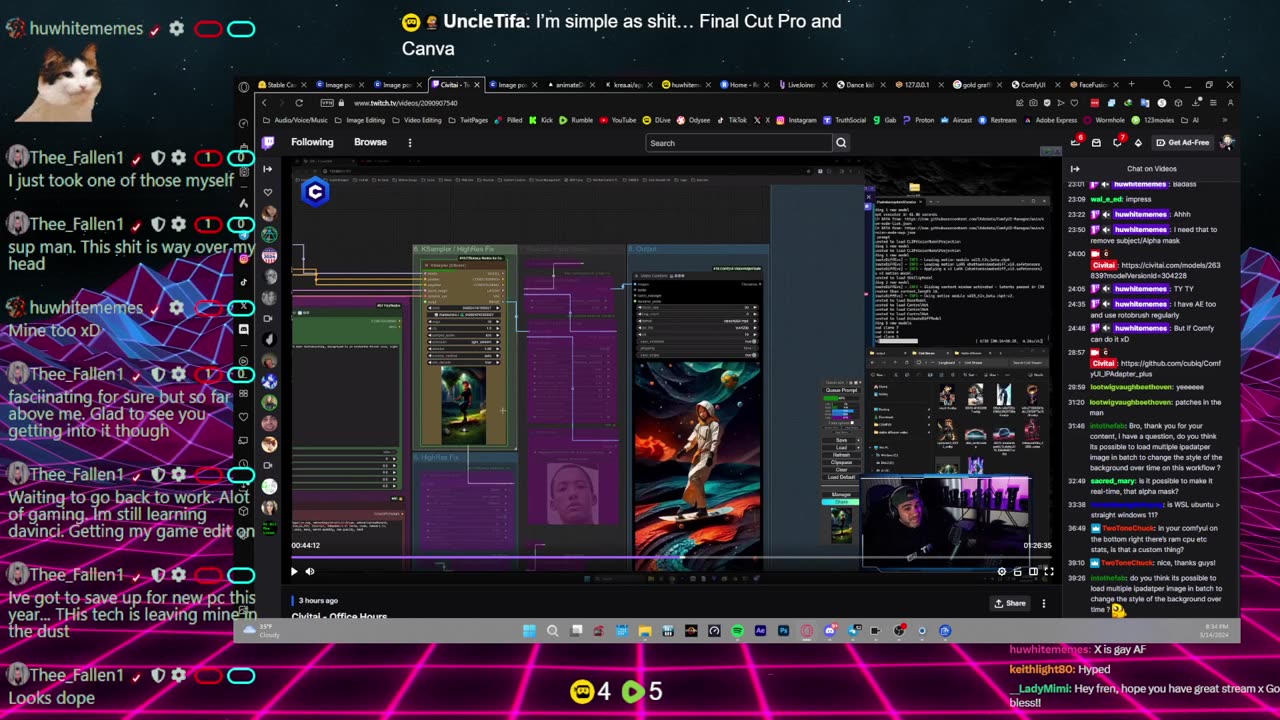Switch to the Stable Ca browser tab
Image resolution: width=1280 pixels, height=720 pixels.
(280, 85)
